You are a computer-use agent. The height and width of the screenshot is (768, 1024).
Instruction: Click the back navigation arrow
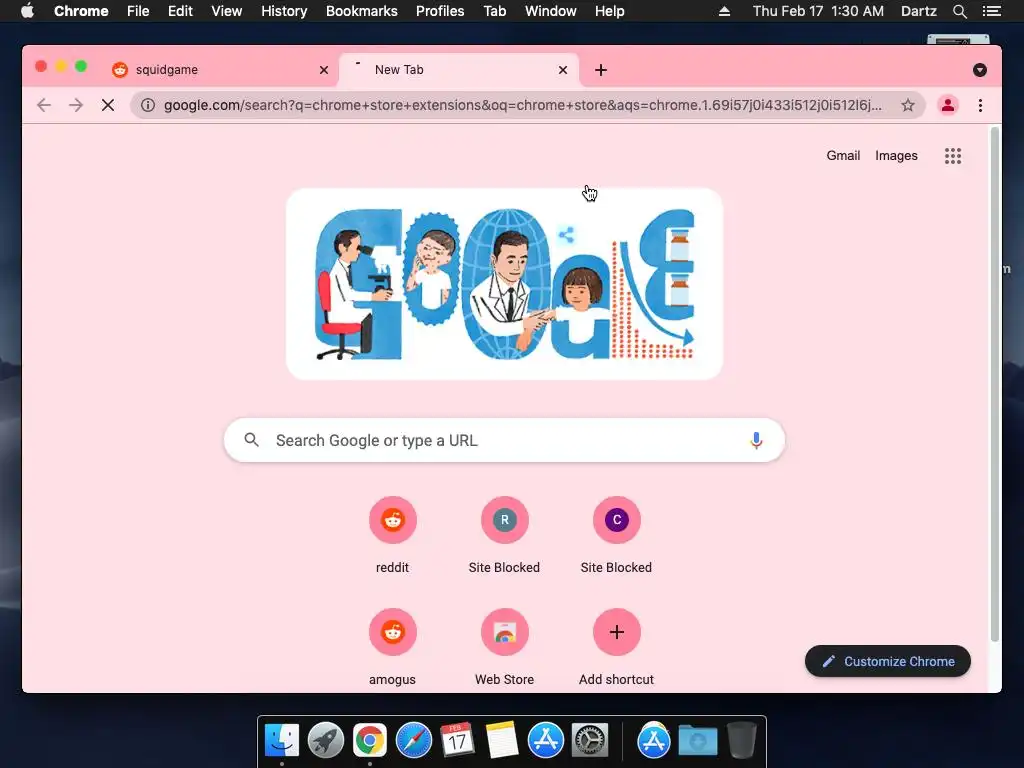pos(44,105)
